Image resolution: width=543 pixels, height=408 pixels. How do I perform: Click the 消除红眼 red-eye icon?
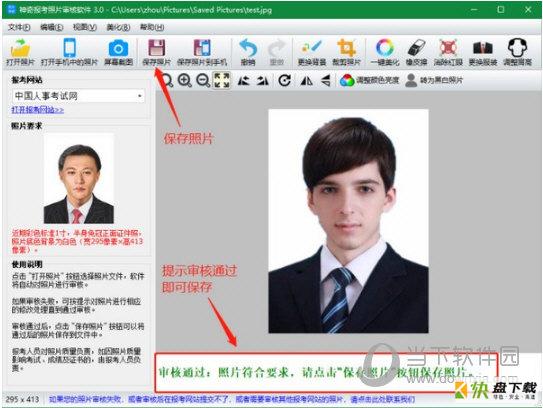(448, 48)
